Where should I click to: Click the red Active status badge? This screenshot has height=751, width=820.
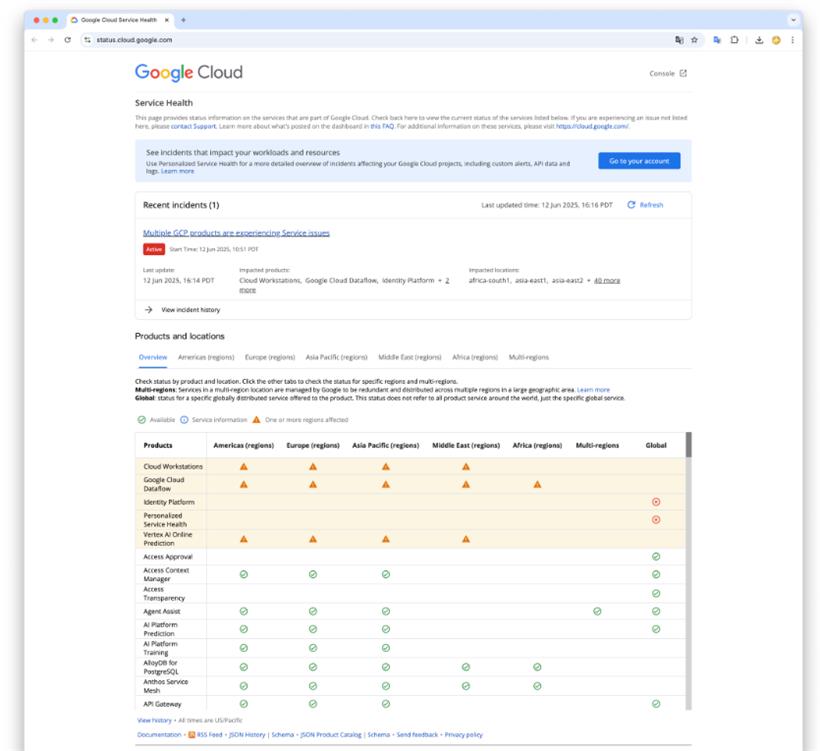(x=154, y=249)
